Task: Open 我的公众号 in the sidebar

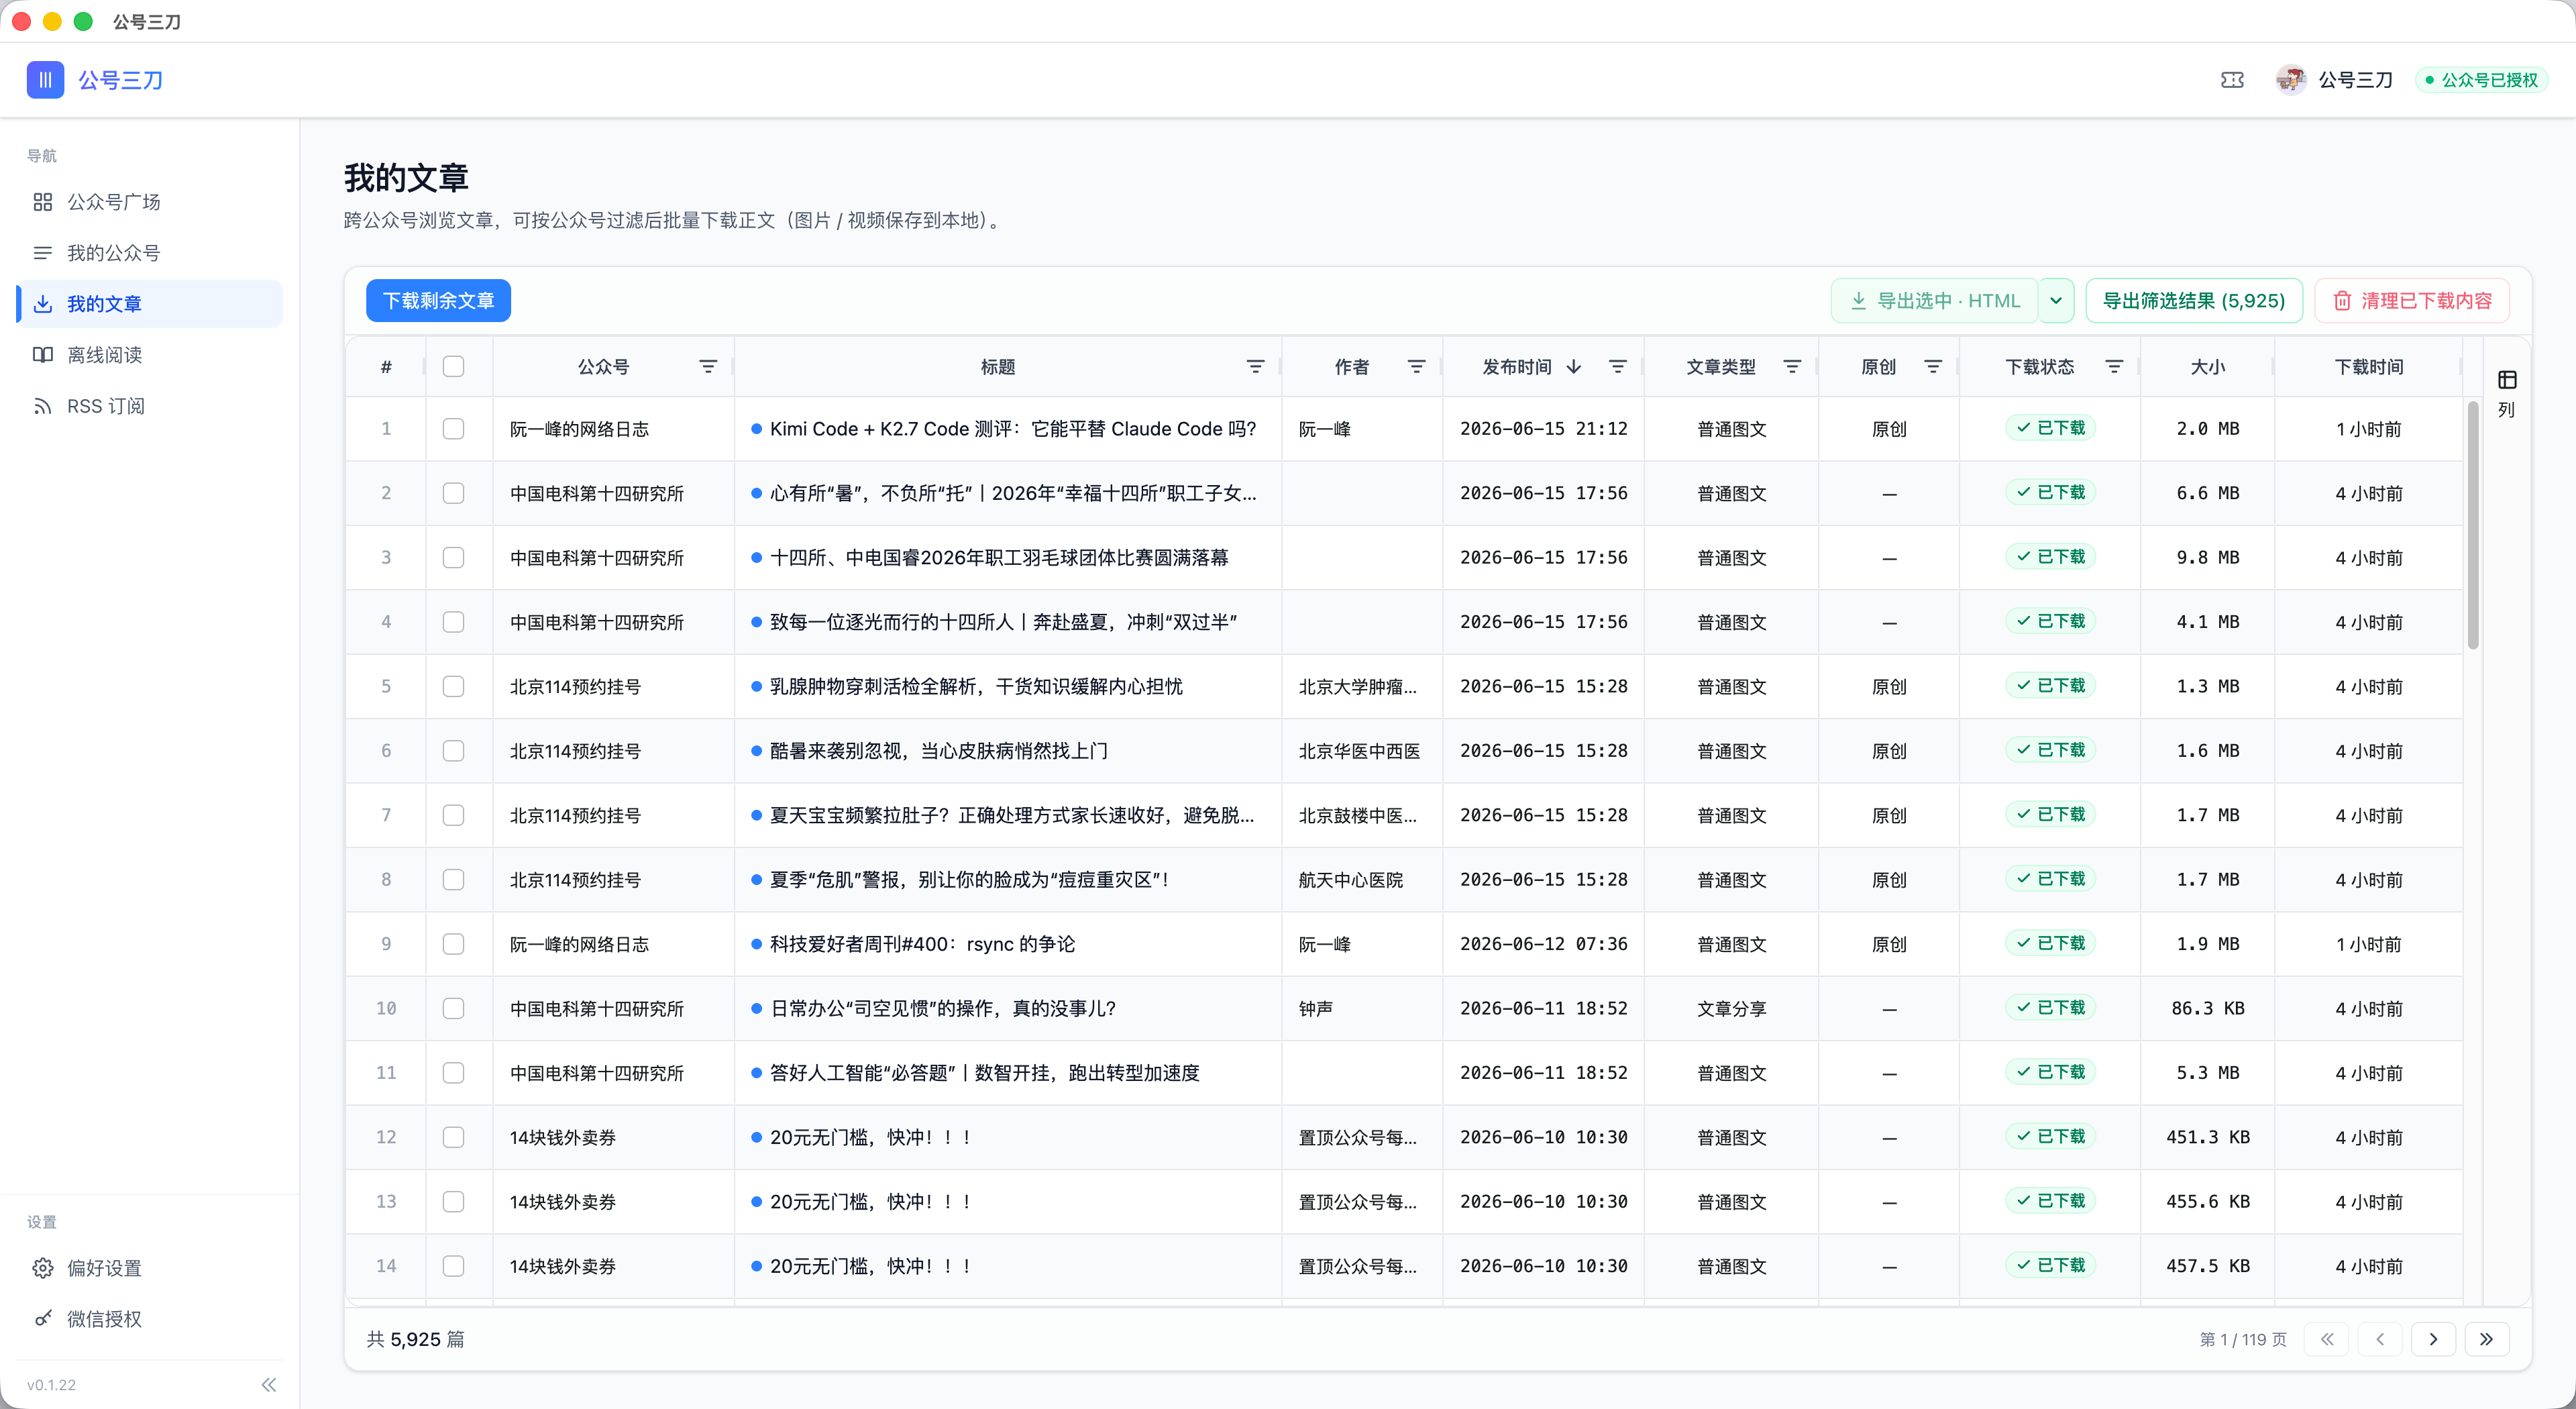Action: 150,253
